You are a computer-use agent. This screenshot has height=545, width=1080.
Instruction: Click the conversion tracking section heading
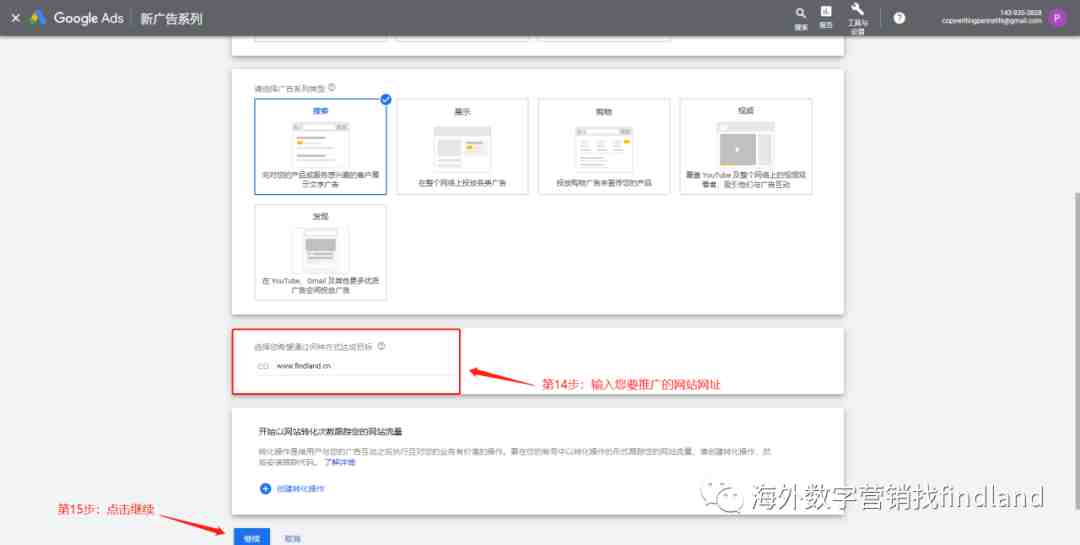click(330, 431)
